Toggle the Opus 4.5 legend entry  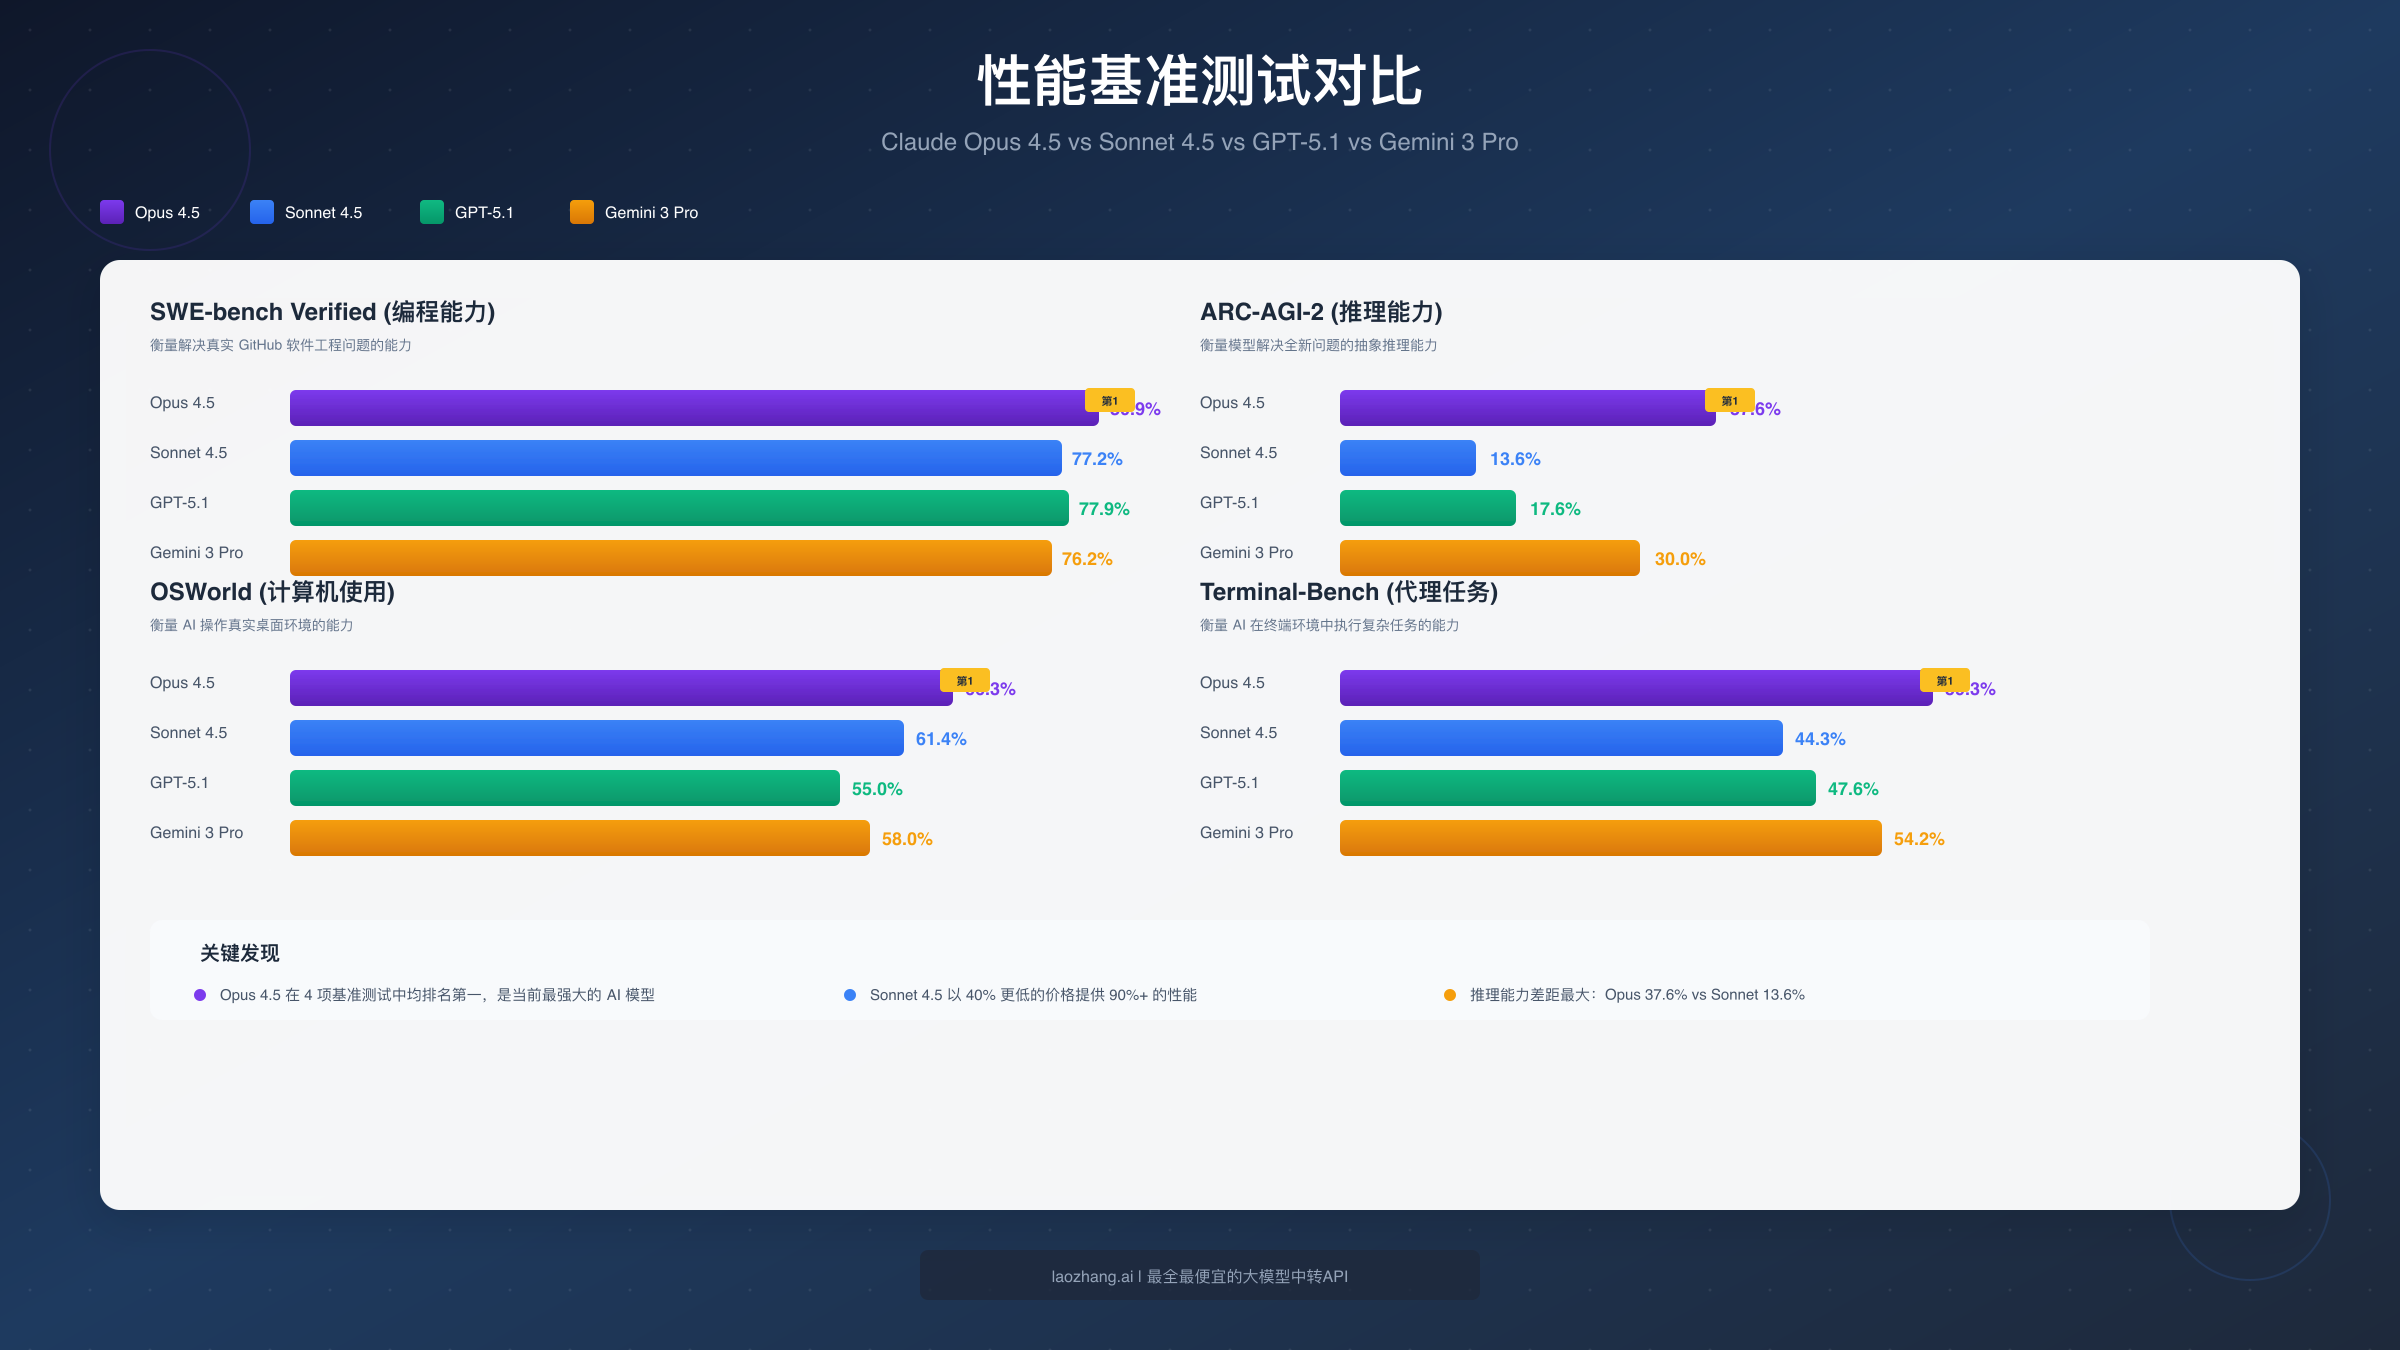pyautogui.click(x=155, y=212)
